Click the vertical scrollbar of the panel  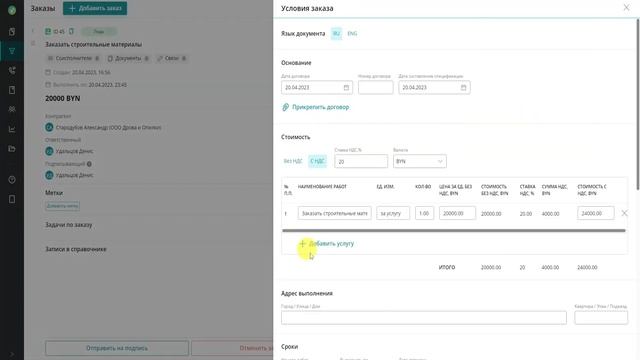[638, 104]
